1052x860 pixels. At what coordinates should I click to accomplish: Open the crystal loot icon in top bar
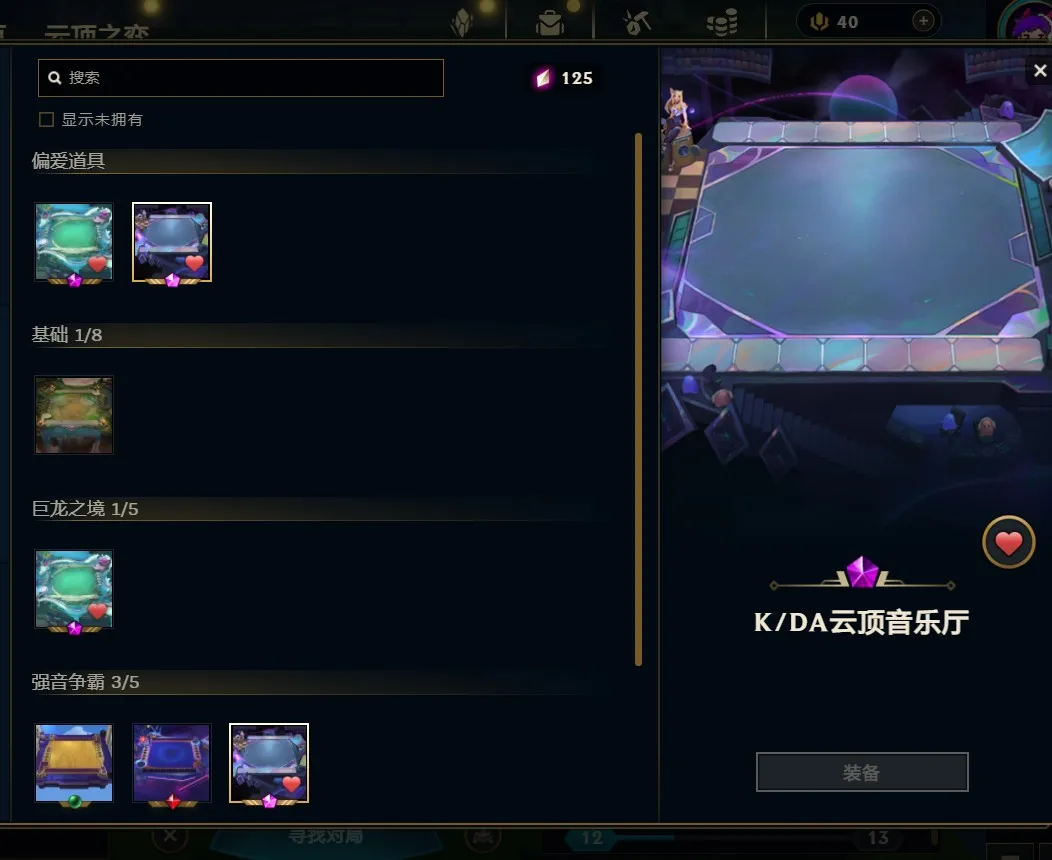(462, 22)
